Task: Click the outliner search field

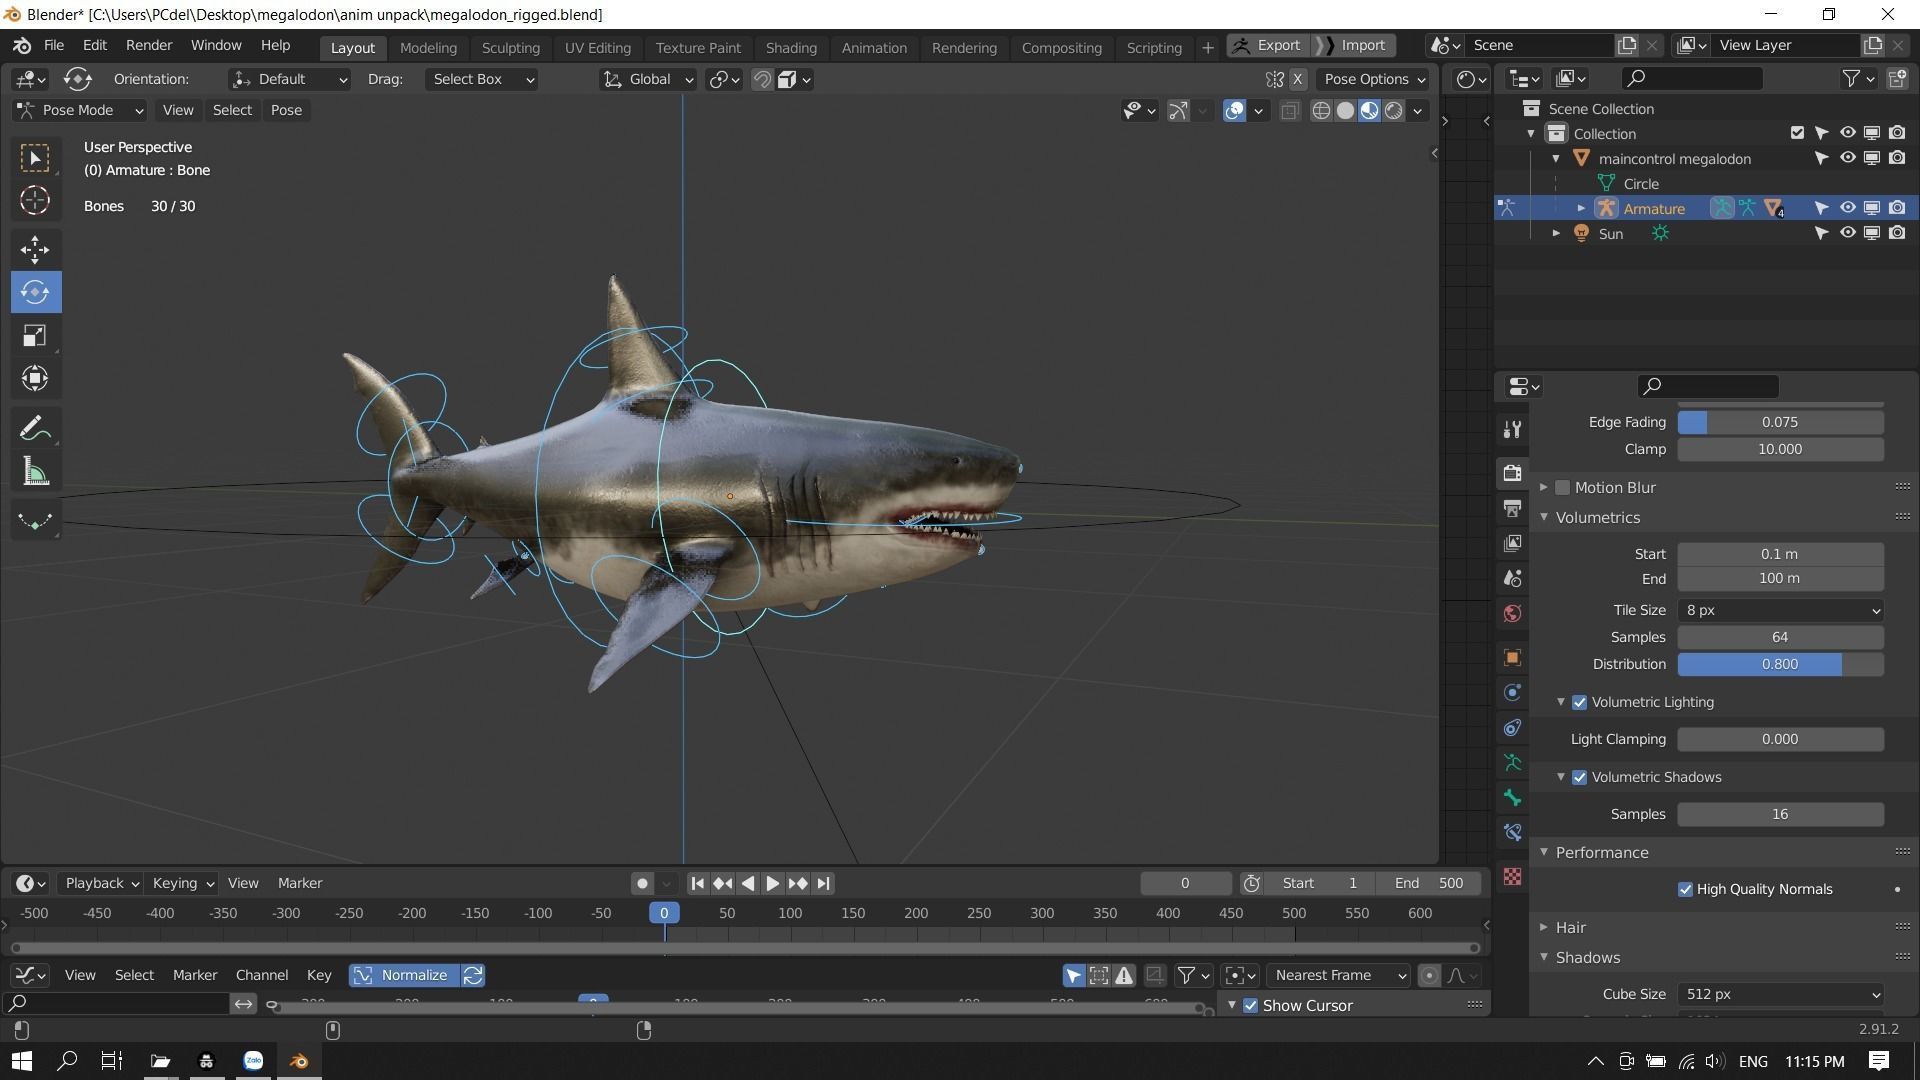Action: tap(1692, 78)
